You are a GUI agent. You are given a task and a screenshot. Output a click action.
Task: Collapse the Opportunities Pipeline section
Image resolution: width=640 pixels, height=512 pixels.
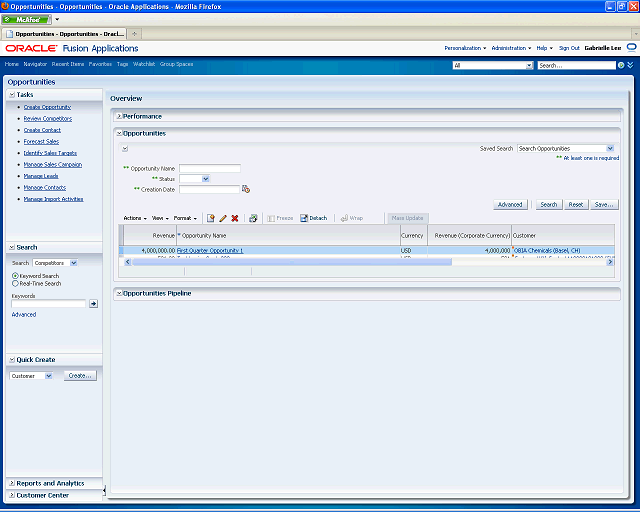pos(119,294)
